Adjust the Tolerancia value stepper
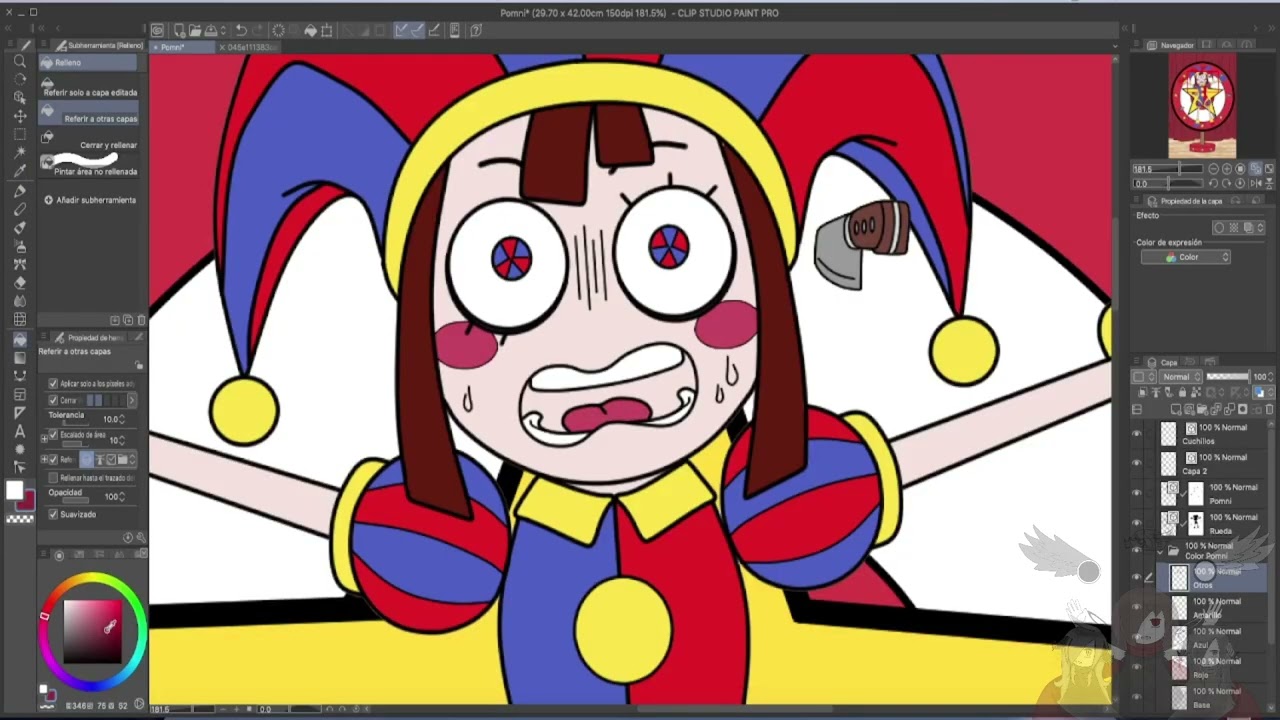1280x720 pixels. (x=122, y=419)
